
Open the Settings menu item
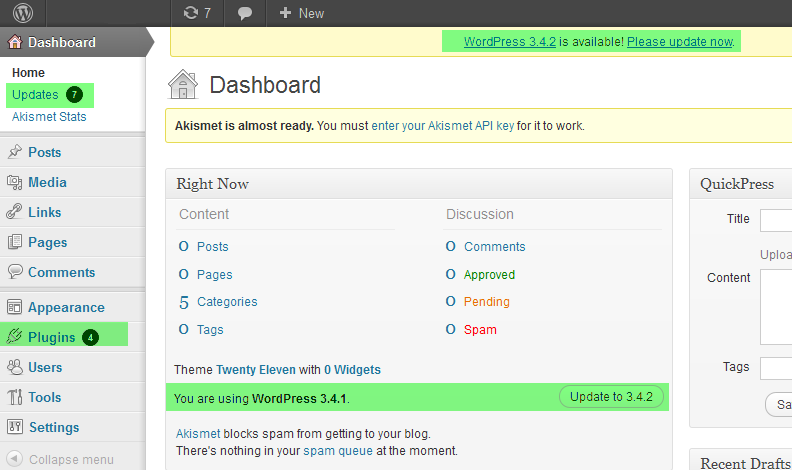(53, 427)
